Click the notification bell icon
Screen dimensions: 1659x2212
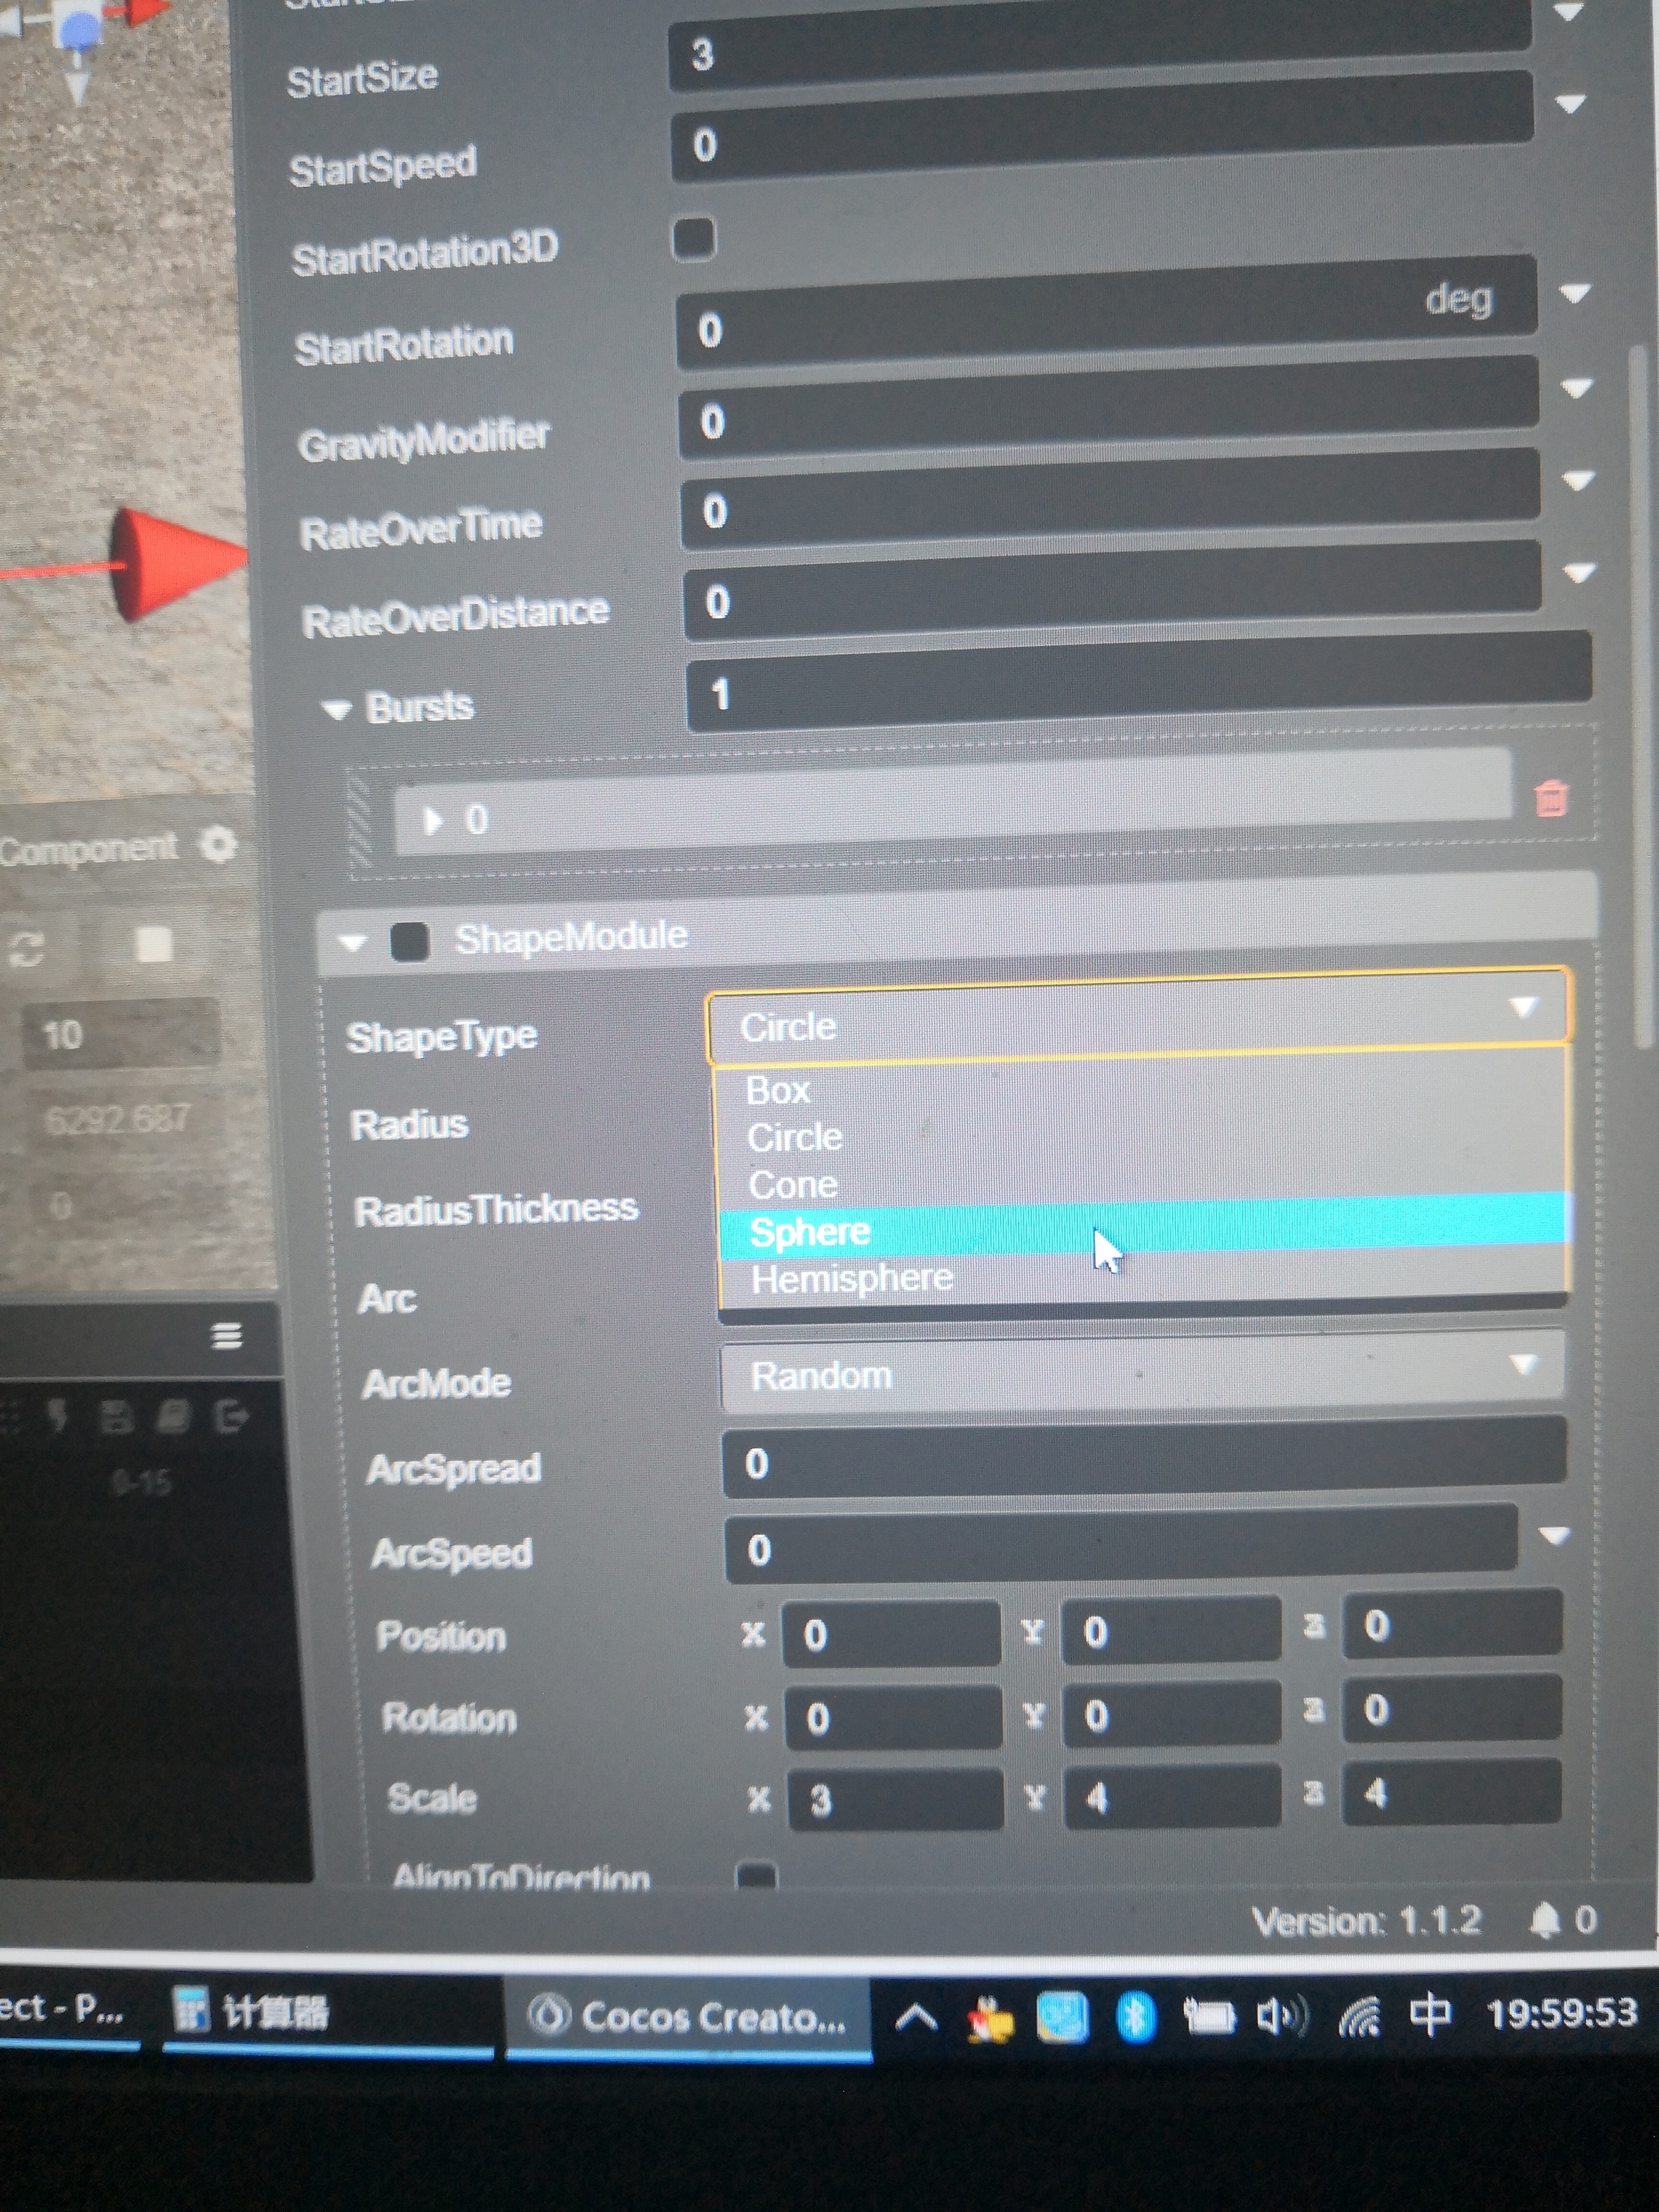click(1545, 1919)
